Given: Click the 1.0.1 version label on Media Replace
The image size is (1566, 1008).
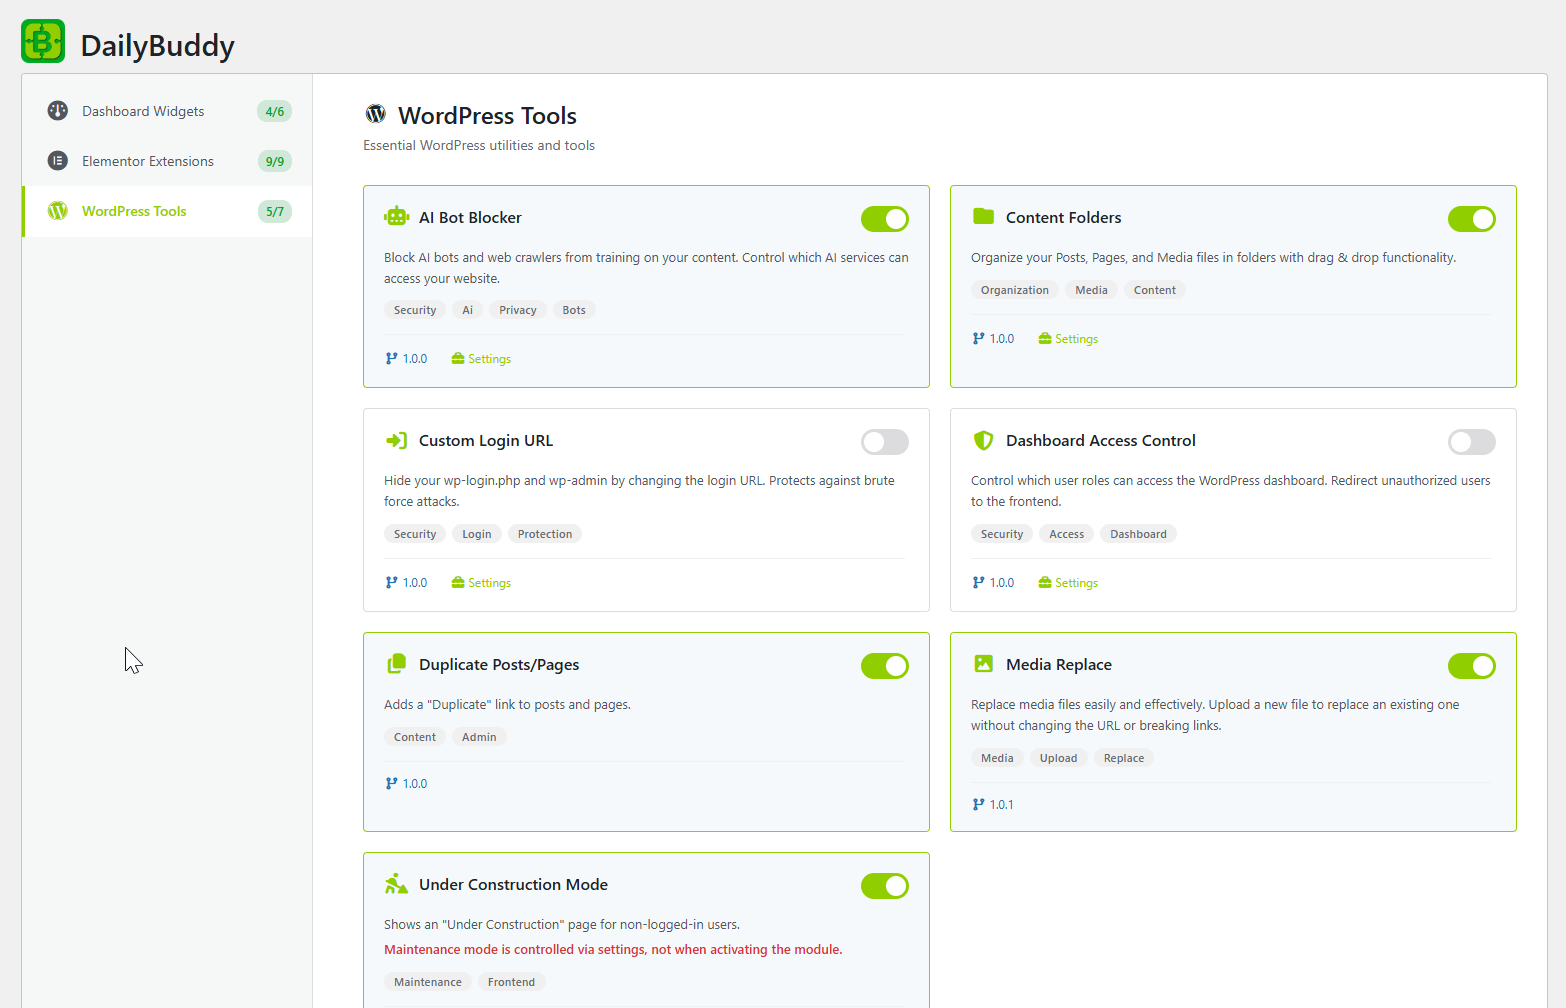Looking at the screenshot, I should 1002,803.
